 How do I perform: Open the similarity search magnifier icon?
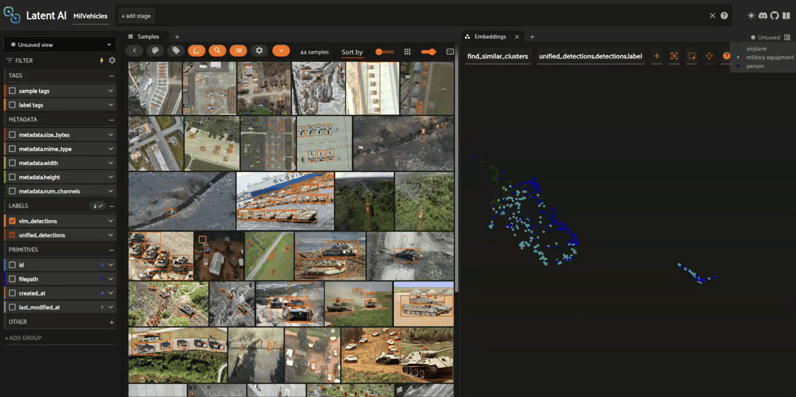(217, 51)
